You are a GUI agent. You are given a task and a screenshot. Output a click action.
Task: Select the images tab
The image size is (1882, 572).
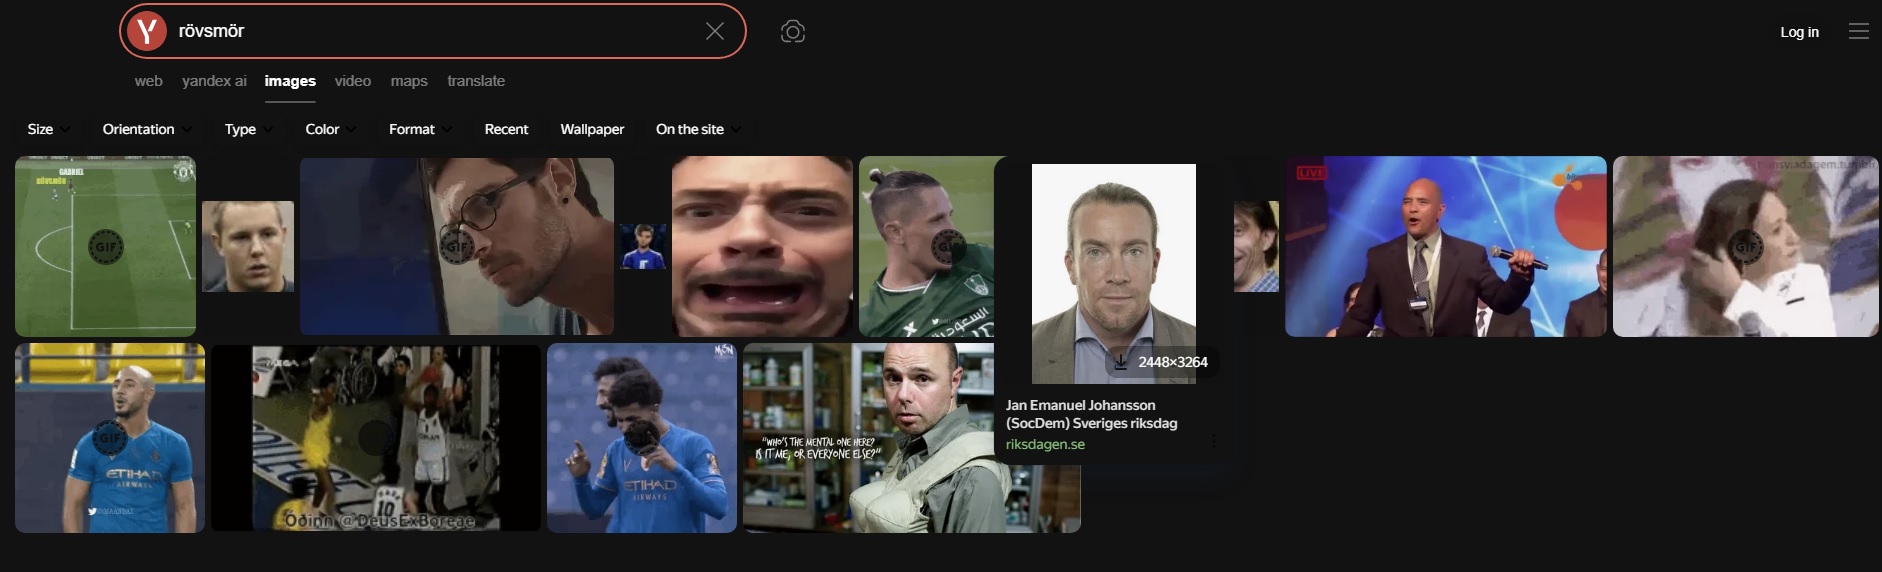(x=290, y=81)
